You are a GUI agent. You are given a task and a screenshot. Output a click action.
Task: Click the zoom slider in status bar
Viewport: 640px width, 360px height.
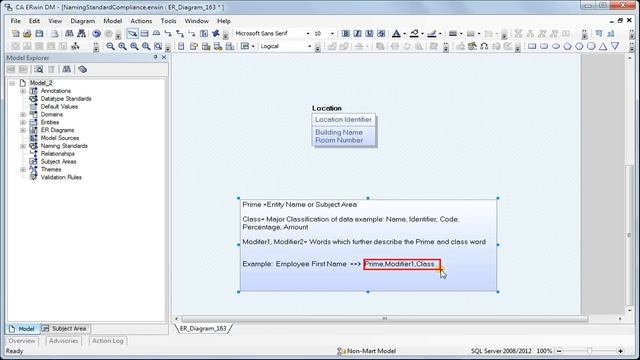pyautogui.click(x=589, y=351)
